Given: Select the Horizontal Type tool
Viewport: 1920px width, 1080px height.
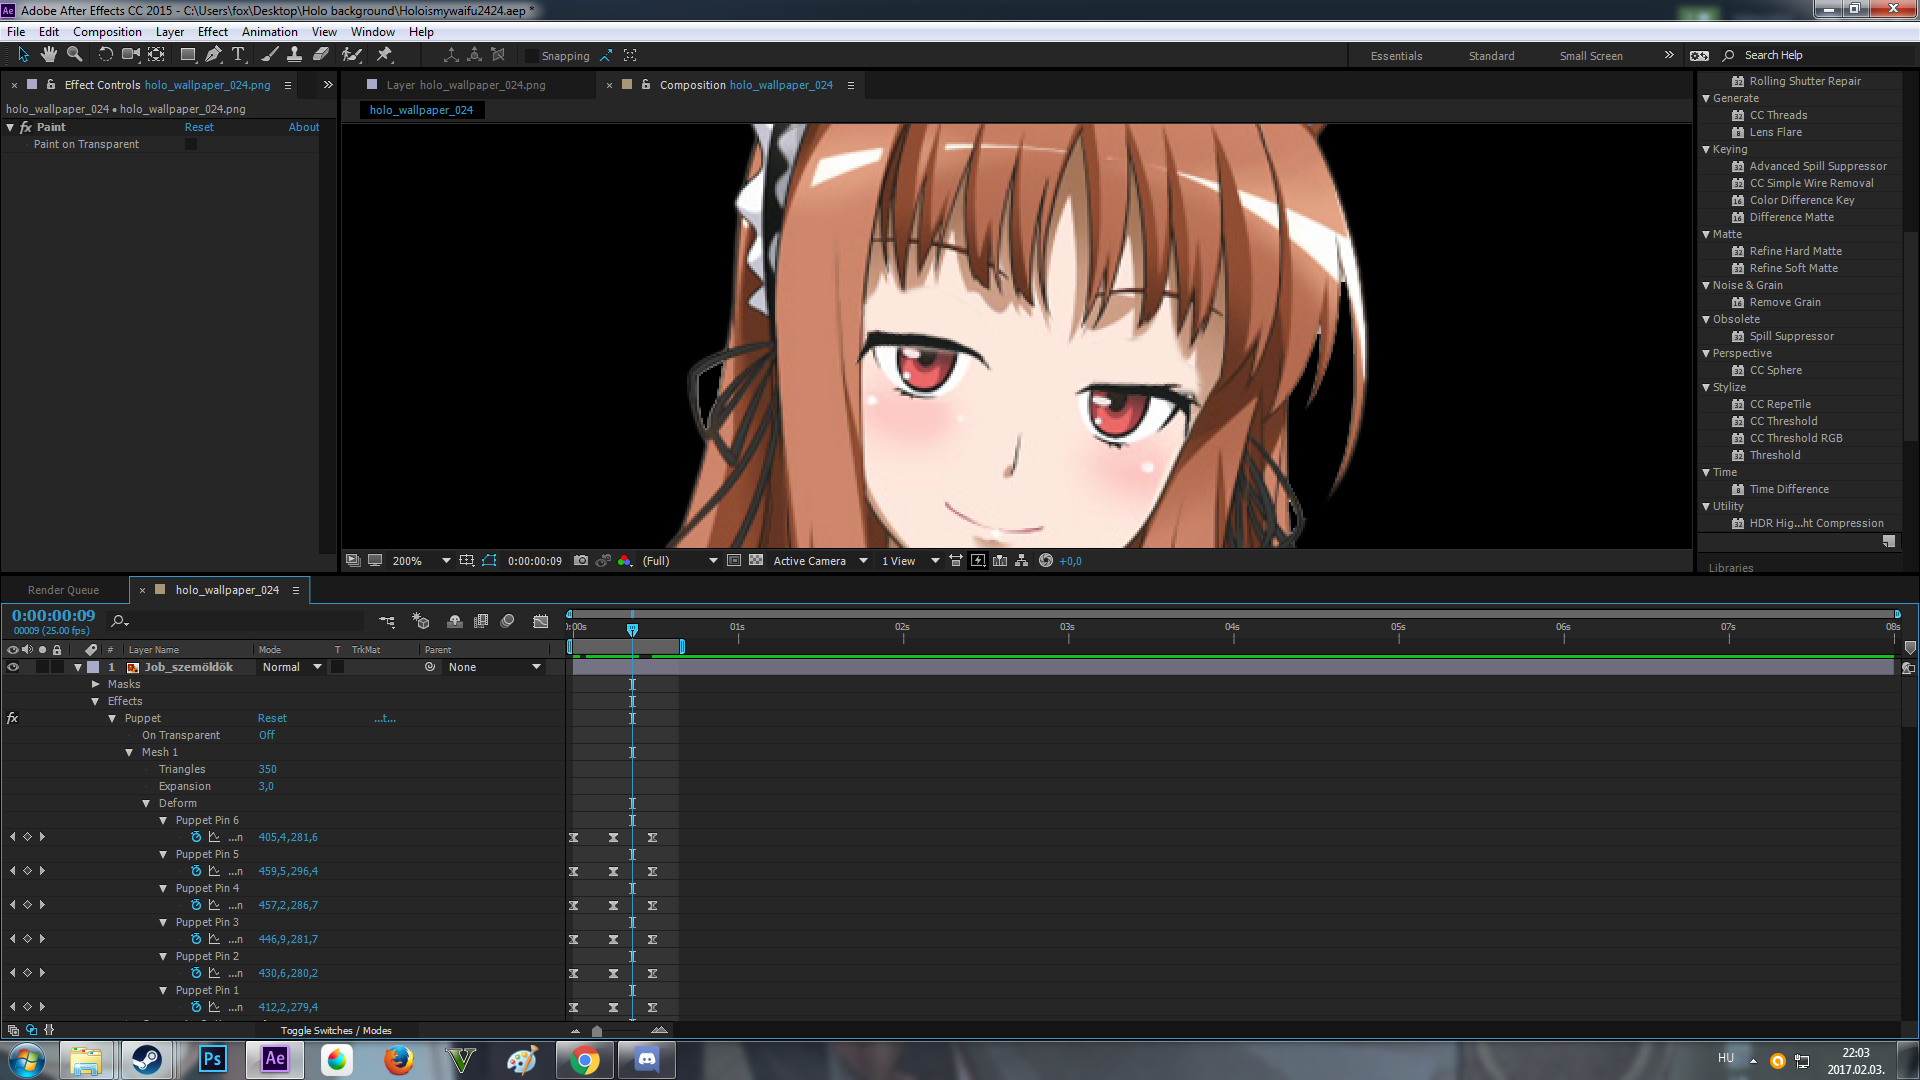Looking at the screenshot, I should (238, 55).
